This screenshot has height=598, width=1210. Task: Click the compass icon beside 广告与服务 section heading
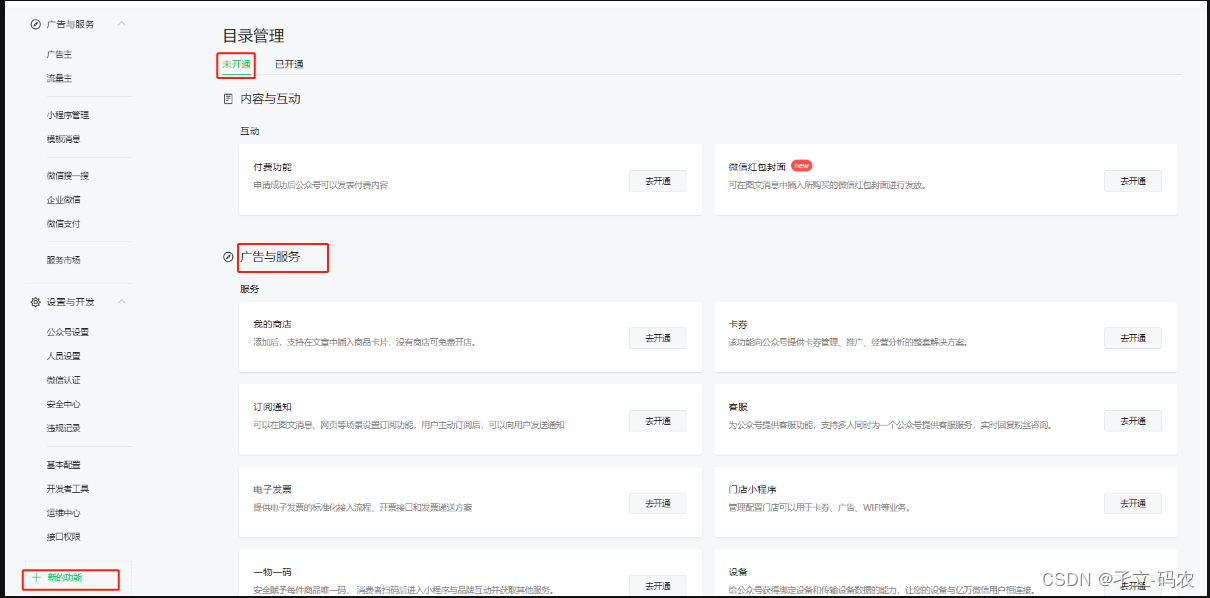click(228, 257)
